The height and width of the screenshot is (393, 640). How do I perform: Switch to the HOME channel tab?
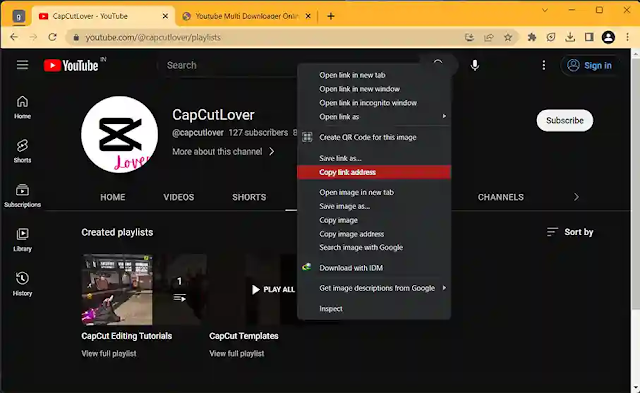[113, 197]
